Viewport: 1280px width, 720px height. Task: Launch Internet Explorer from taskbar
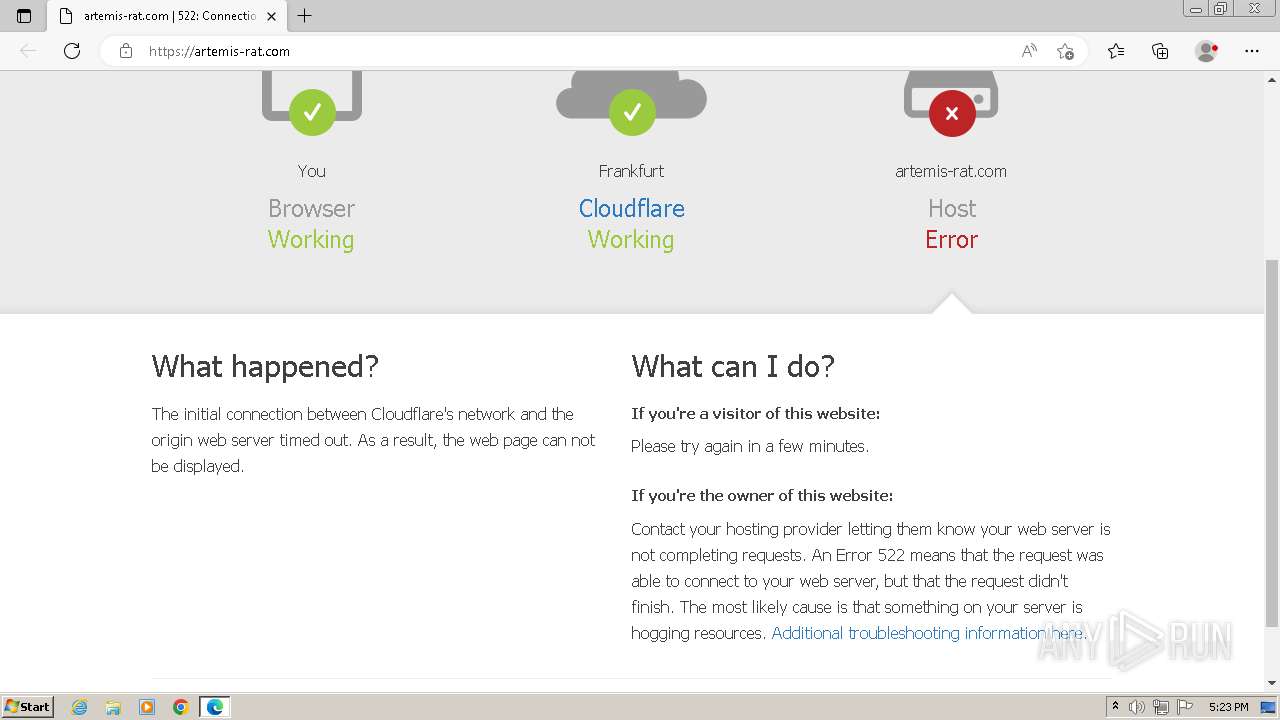point(79,707)
